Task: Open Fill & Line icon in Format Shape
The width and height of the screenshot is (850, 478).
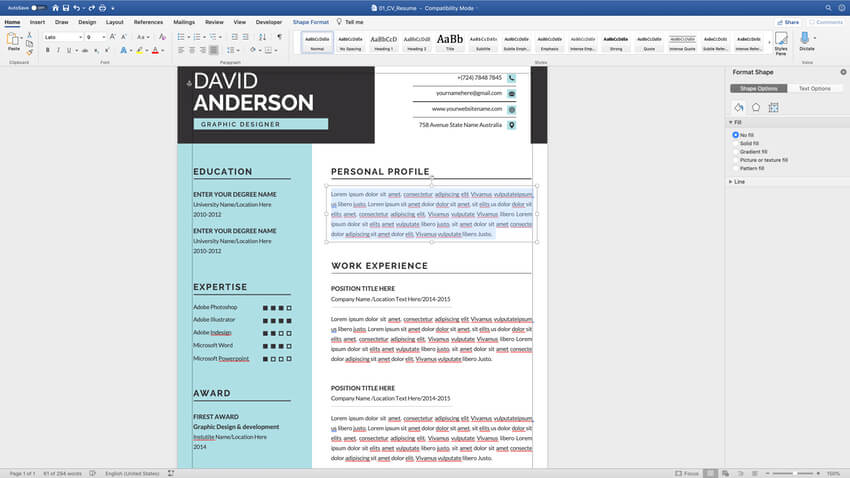Action: point(738,107)
